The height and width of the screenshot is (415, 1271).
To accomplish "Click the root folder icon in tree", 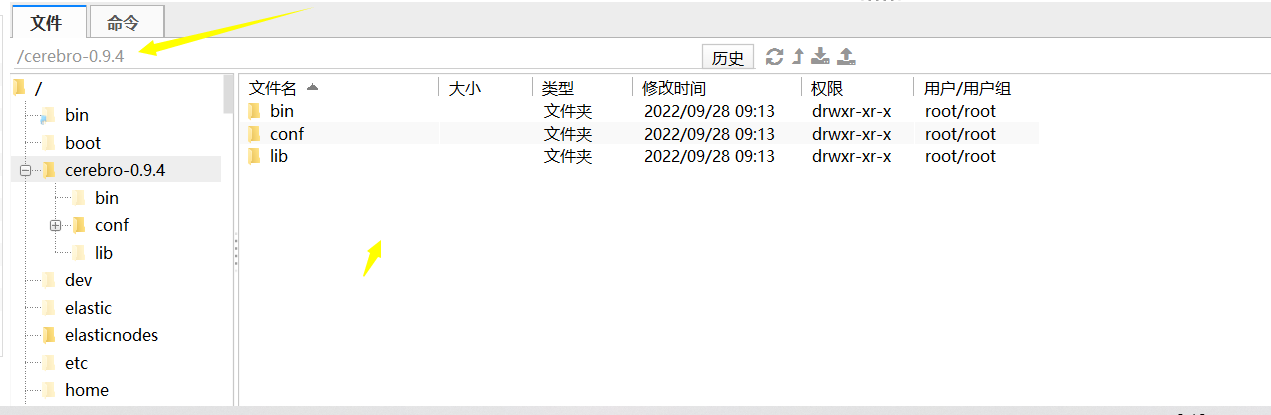I will [19, 88].
